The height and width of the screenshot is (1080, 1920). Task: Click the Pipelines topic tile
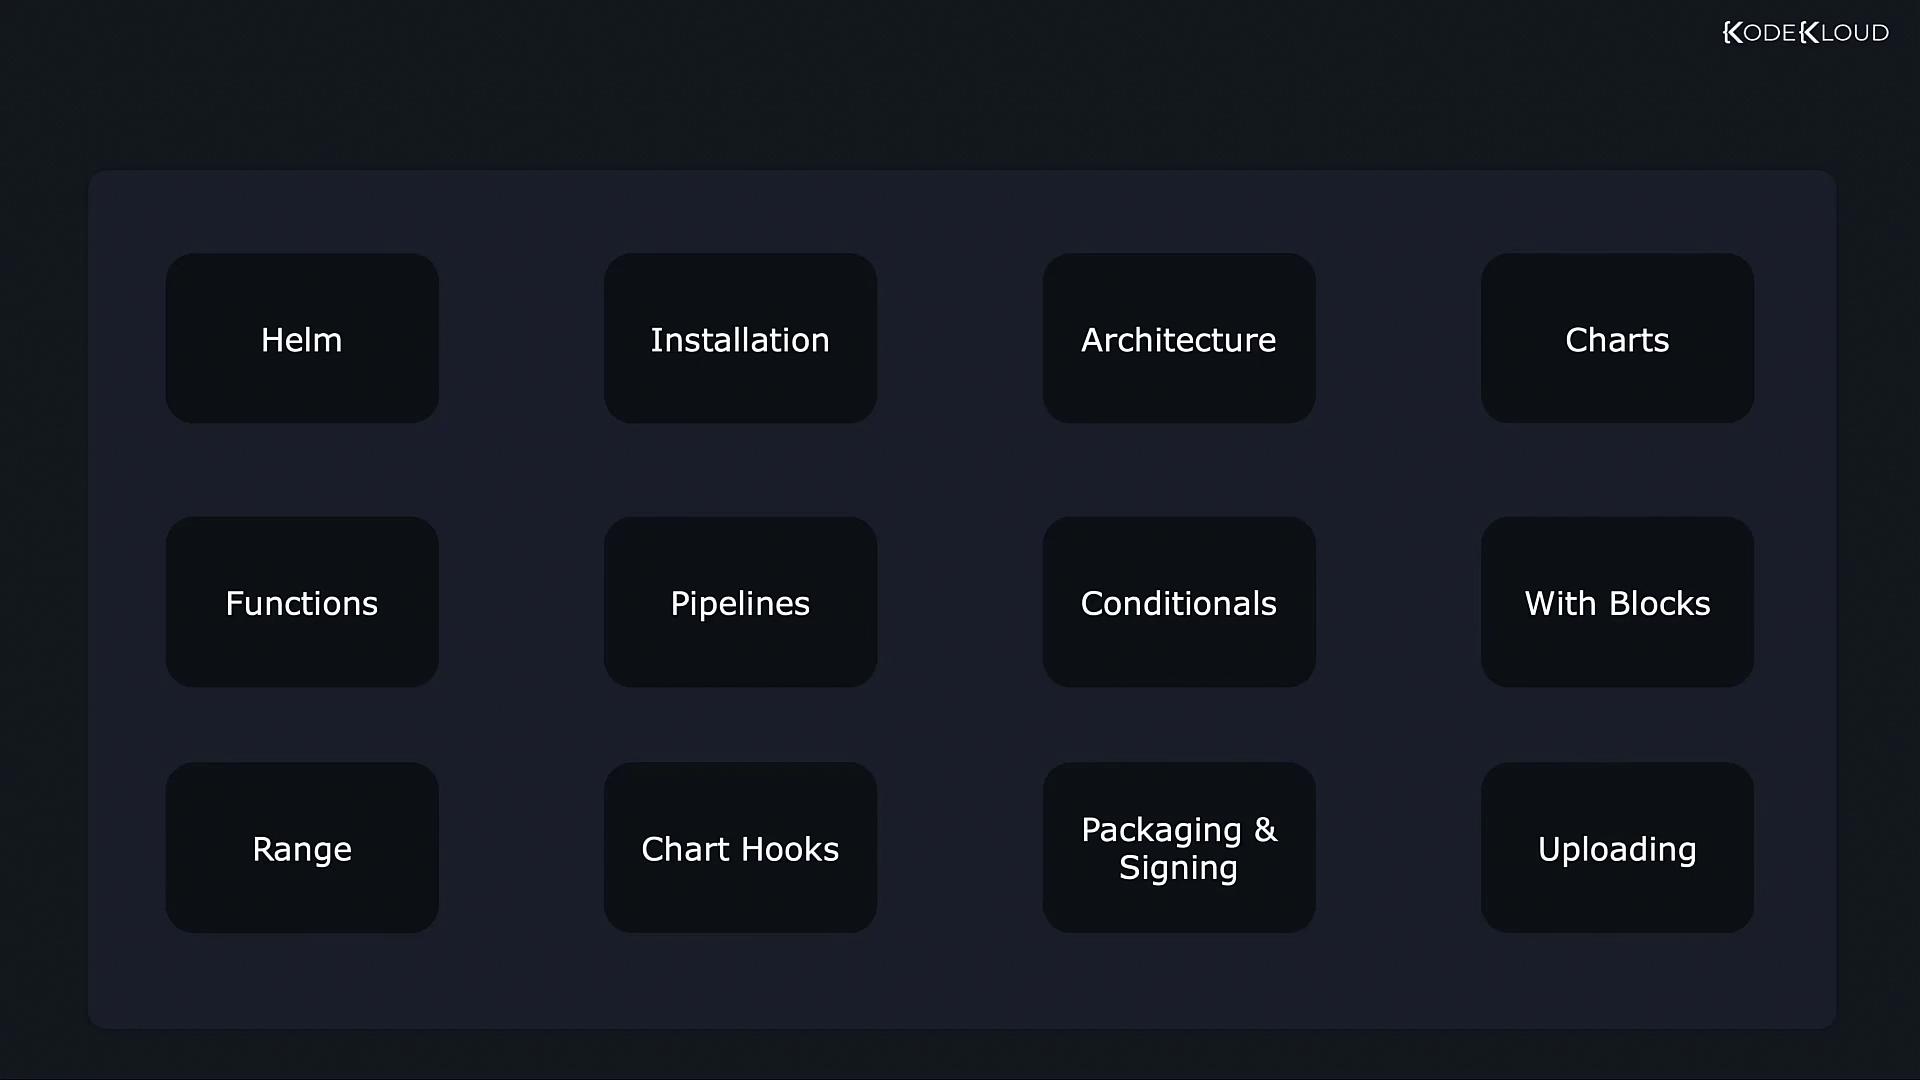[740, 603]
